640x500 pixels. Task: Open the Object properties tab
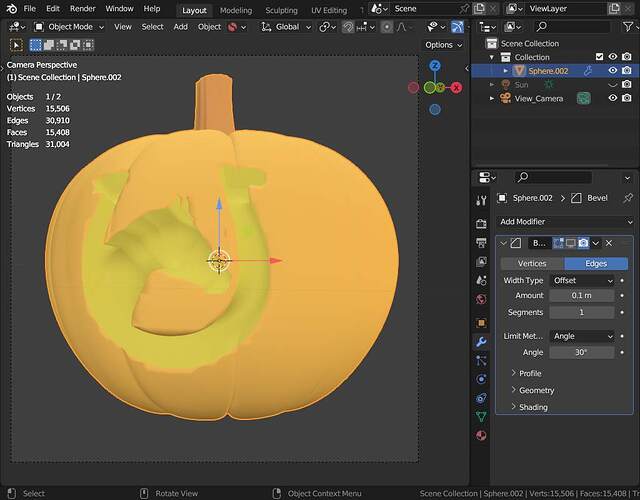pos(481,323)
